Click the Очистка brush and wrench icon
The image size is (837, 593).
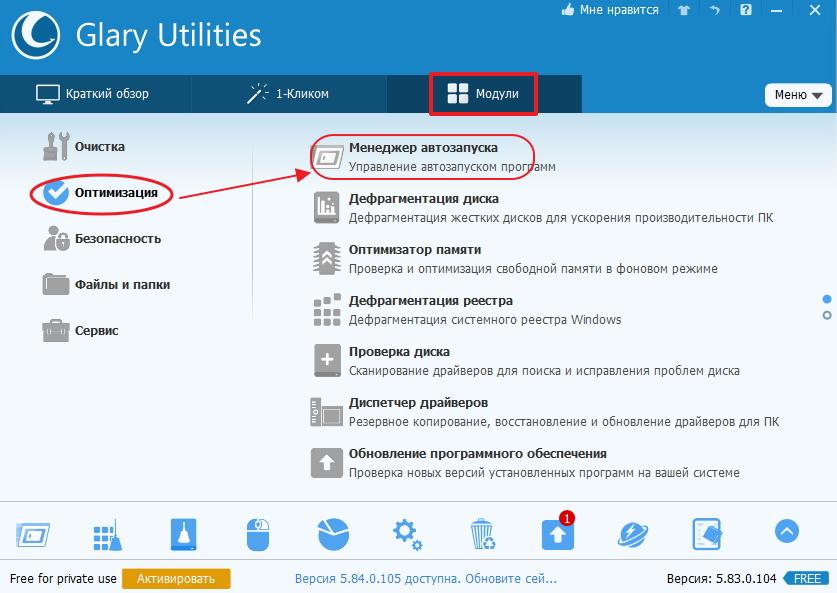pyautogui.click(x=56, y=146)
